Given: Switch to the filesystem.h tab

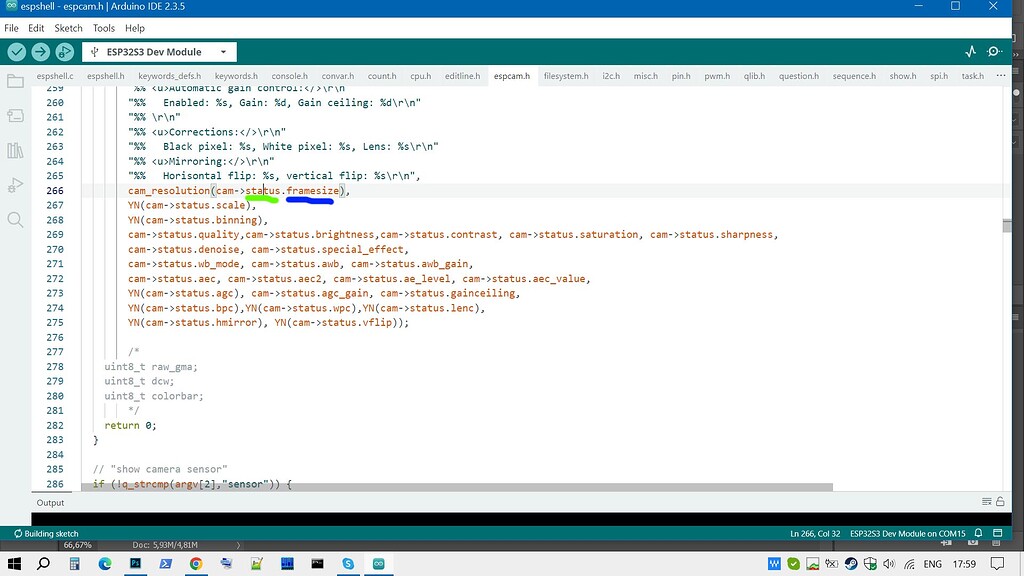Looking at the screenshot, I should coord(564,75).
